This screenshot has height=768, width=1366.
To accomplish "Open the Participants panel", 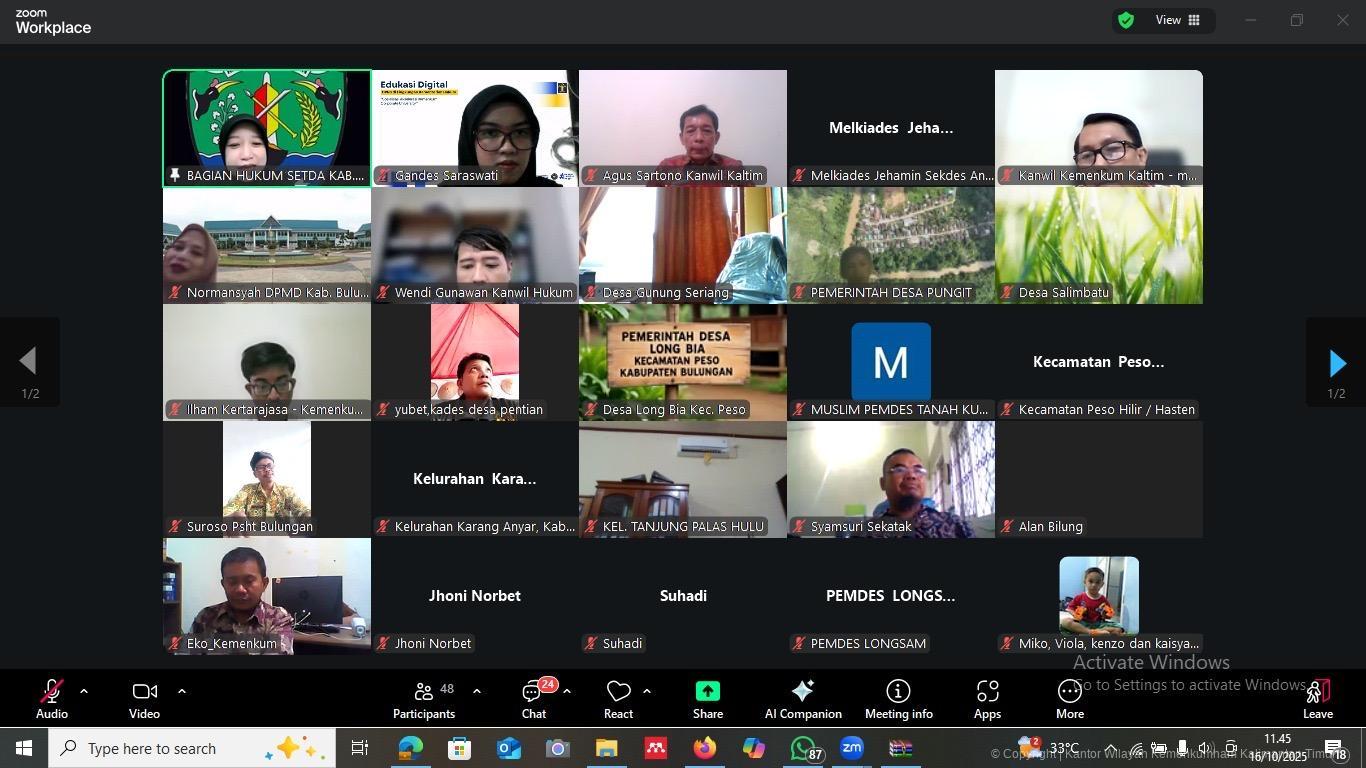I will [x=424, y=699].
